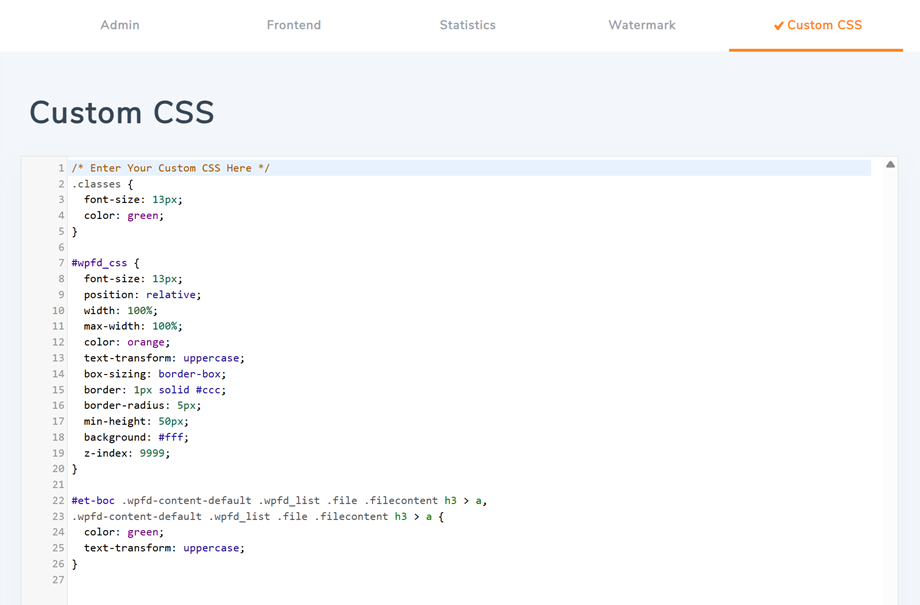Click line number 21 in the gutter
Viewport: 920px width, 605px height.
58,485
